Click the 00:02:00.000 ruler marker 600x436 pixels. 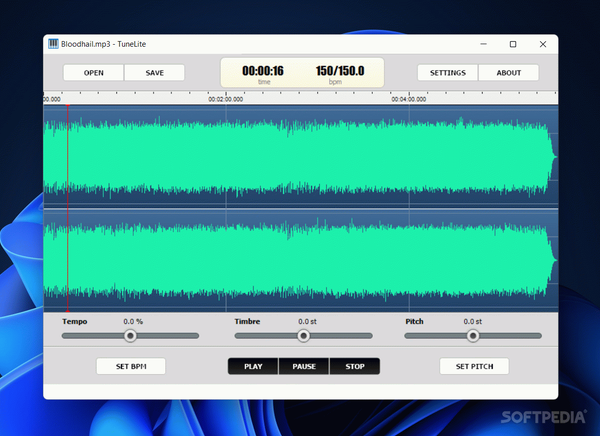point(225,99)
